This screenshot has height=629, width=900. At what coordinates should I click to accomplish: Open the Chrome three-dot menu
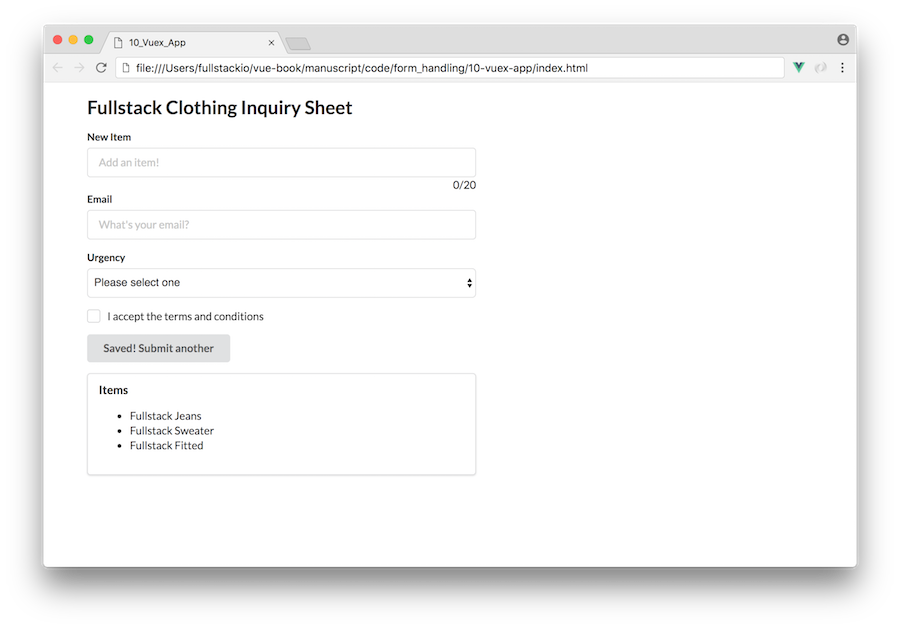842,68
